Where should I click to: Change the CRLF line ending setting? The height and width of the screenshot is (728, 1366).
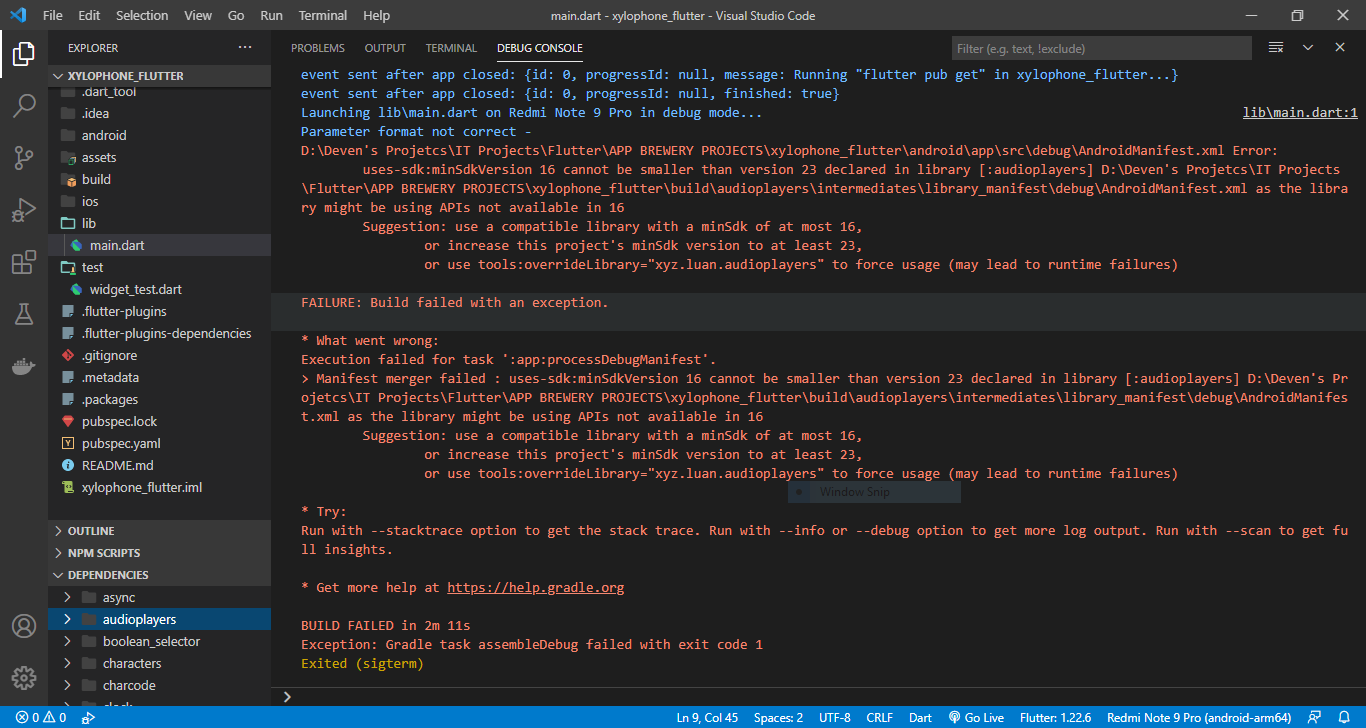(x=880, y=718)
